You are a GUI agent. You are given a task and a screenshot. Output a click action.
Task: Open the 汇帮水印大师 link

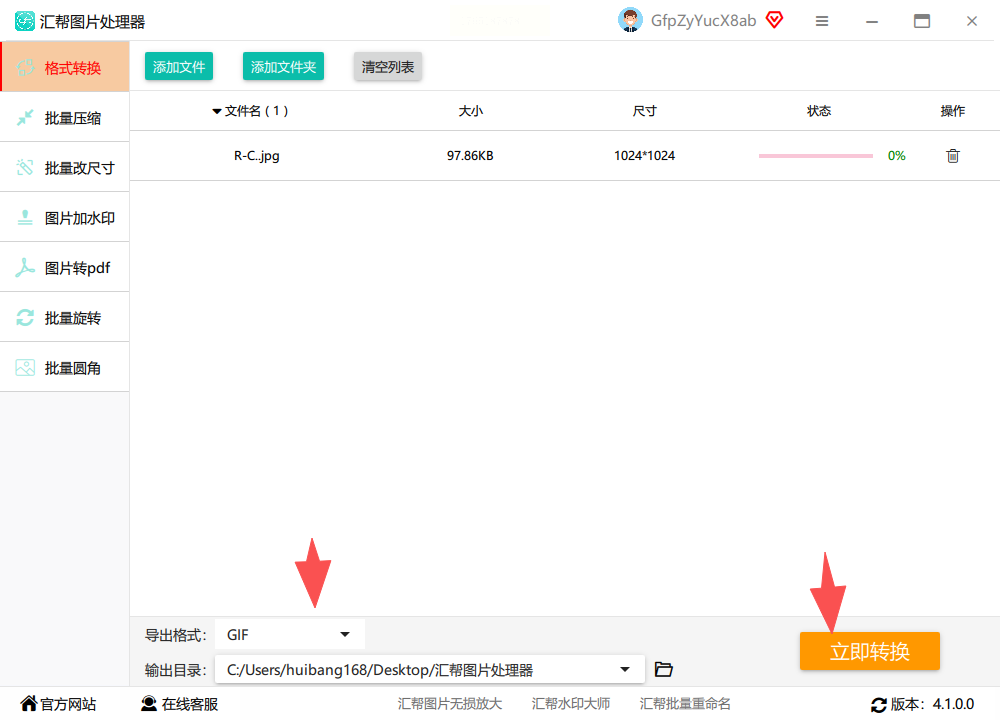tap(571, 703)
